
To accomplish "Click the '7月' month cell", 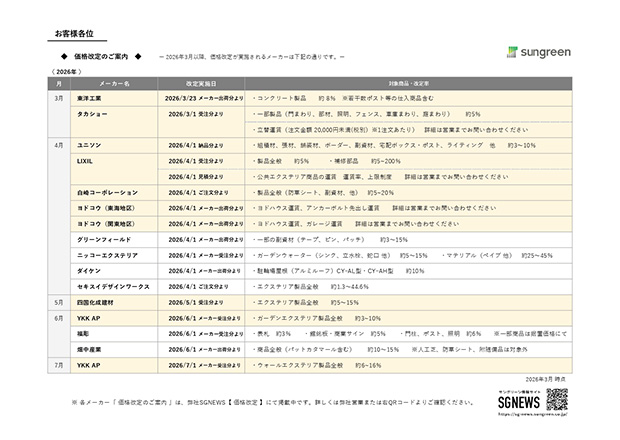I will pos(59,366).
